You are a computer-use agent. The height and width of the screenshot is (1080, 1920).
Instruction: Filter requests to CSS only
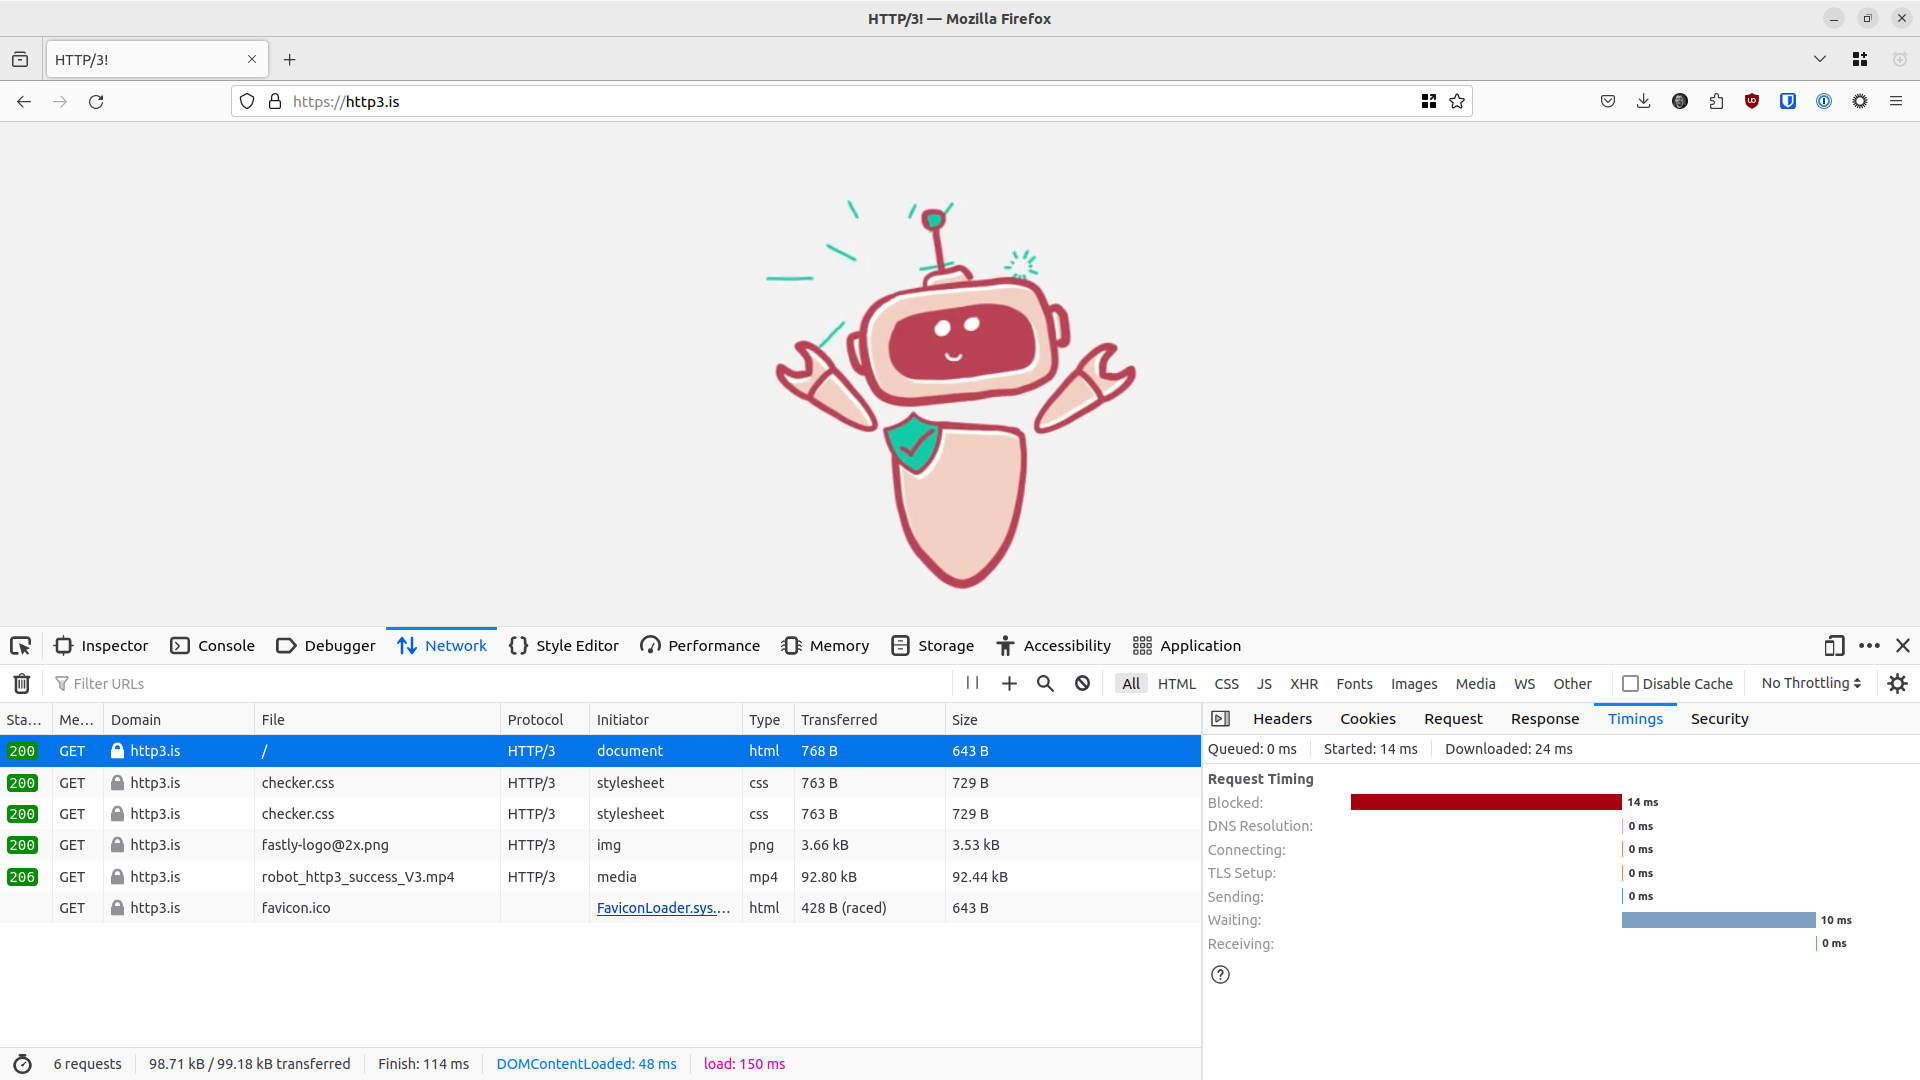pyautogui.click(x=1227, y=684)
